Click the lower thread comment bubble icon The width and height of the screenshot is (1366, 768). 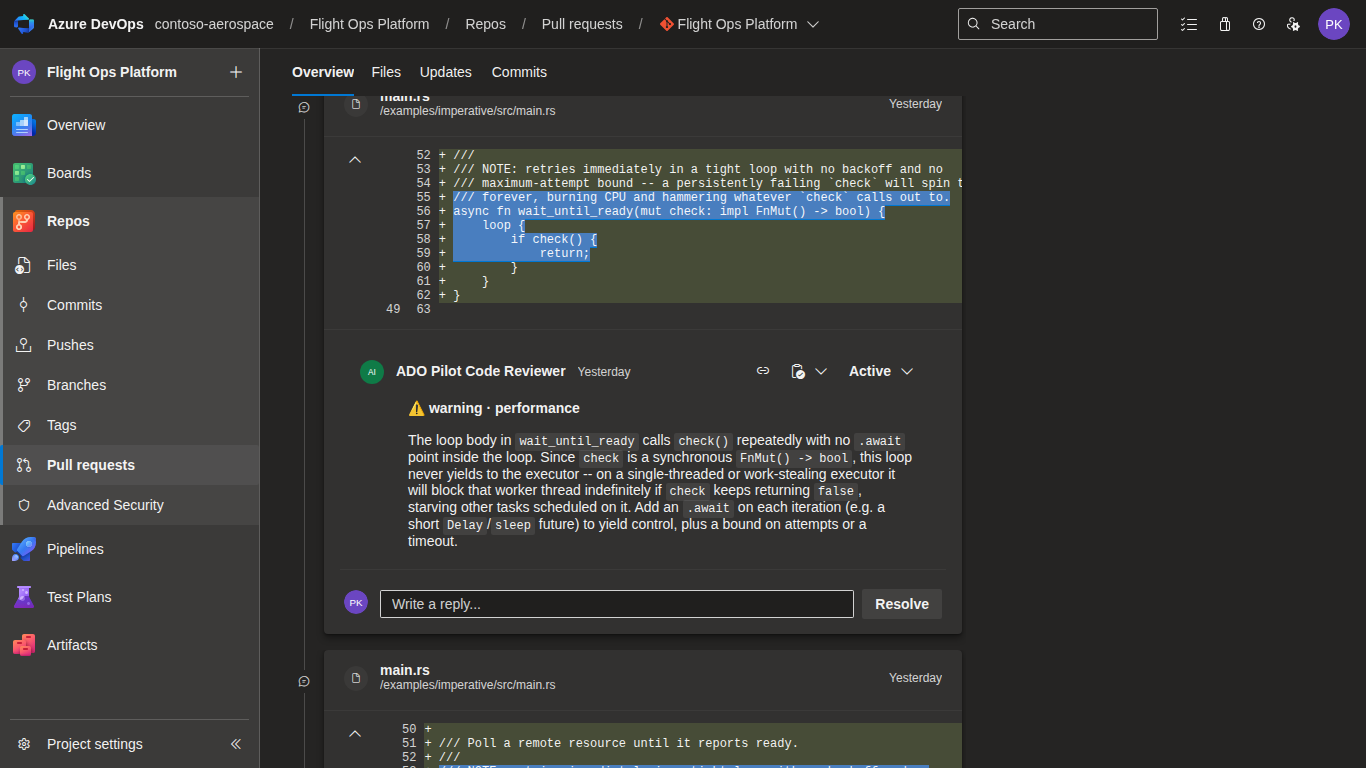click(x=304, y=681)
